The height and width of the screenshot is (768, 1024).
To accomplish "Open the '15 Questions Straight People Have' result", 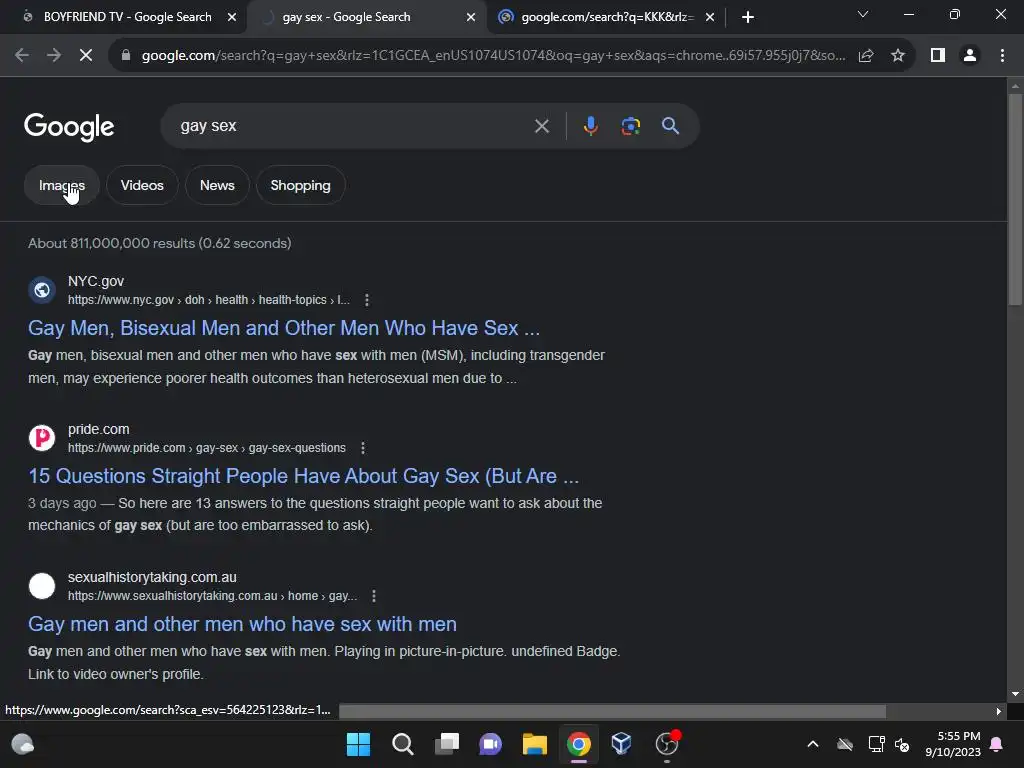I will [304, 476].
